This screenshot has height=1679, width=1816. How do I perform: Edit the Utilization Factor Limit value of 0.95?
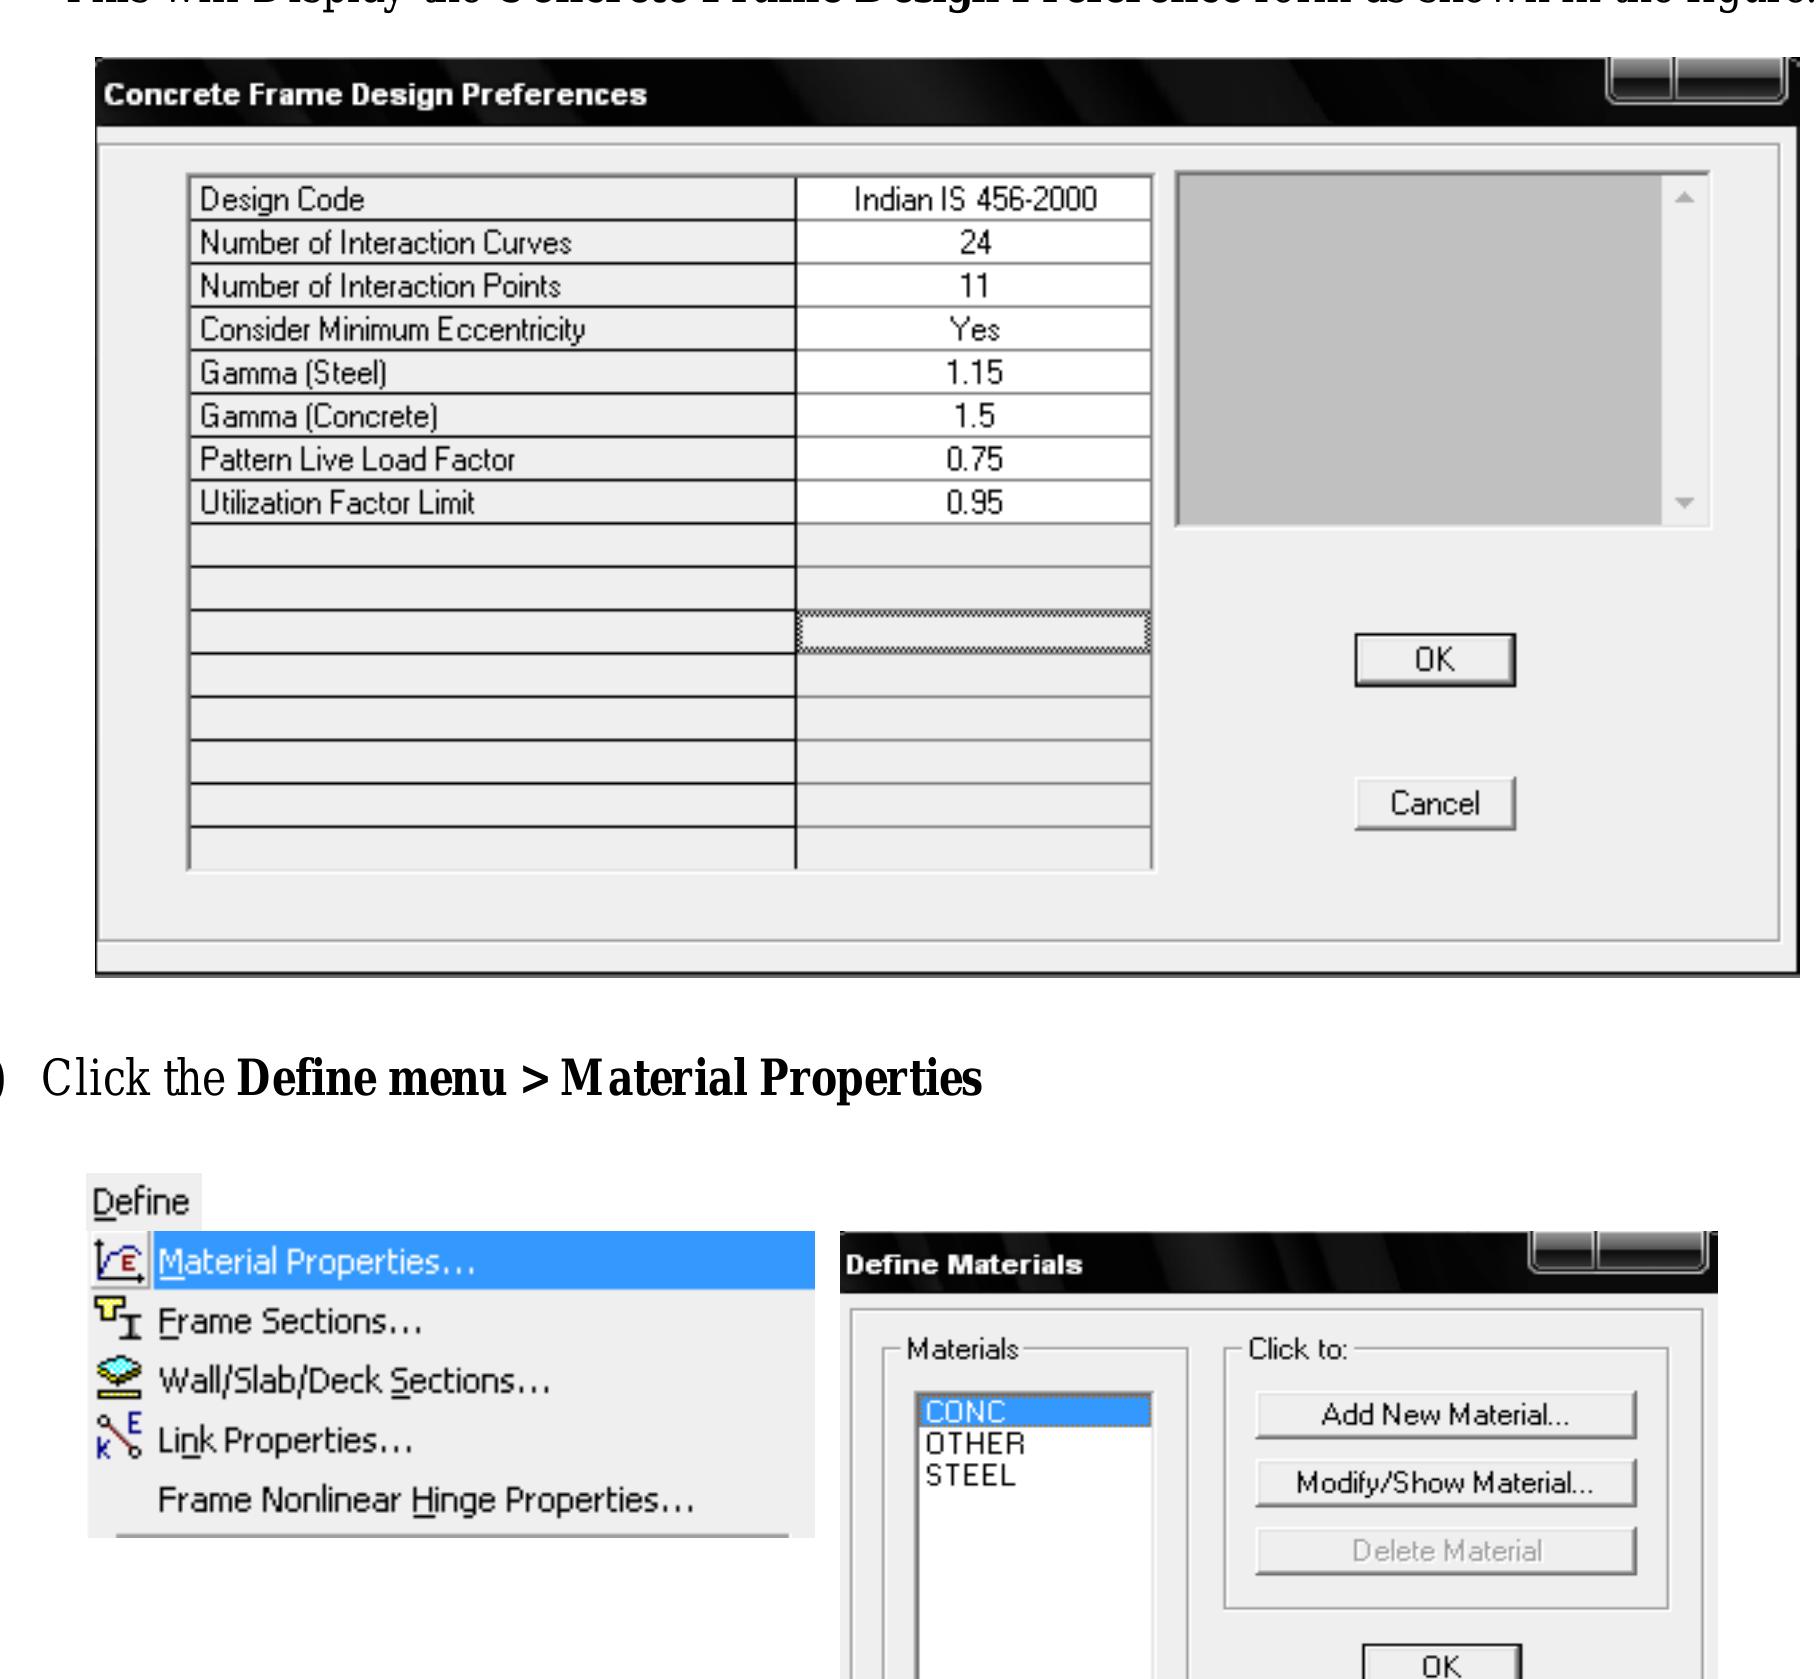pos(975,500)
